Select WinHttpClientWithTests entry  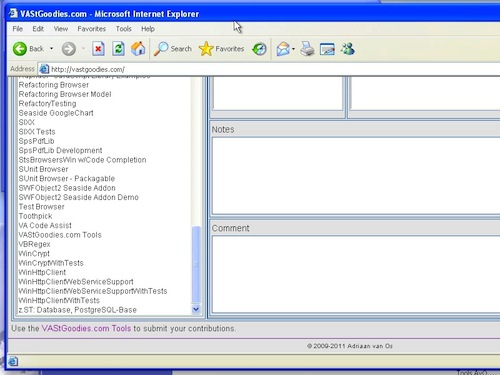pos(59,300)
